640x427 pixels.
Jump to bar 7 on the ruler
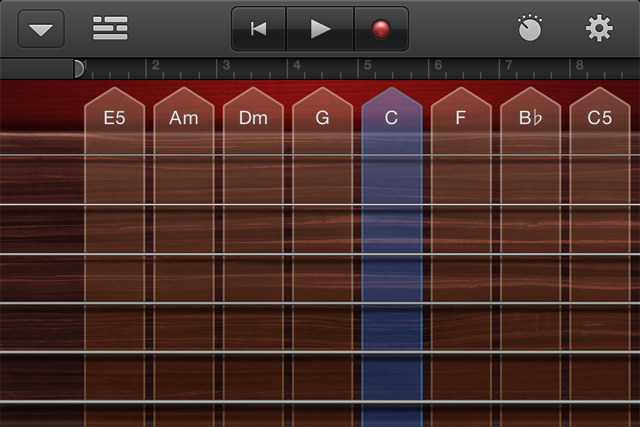509,65
